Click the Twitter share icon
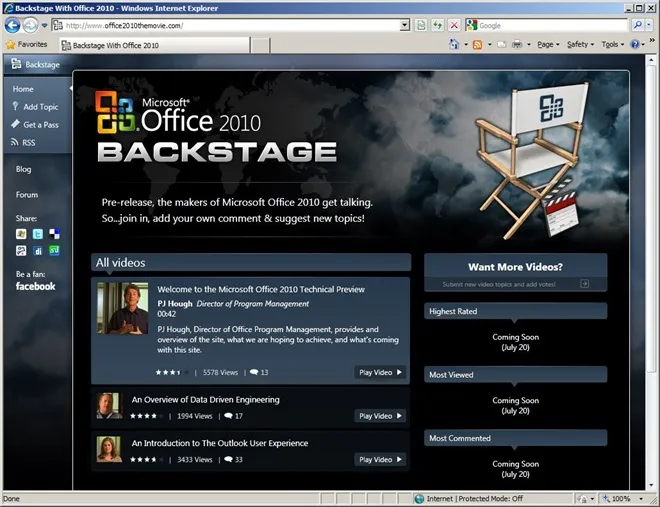The image size is (660, 507). 38,234
